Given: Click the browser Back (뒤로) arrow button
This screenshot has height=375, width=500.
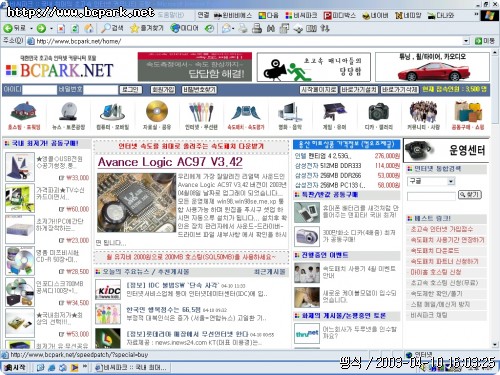Looking at the screenshot, I should pos(14,29).
